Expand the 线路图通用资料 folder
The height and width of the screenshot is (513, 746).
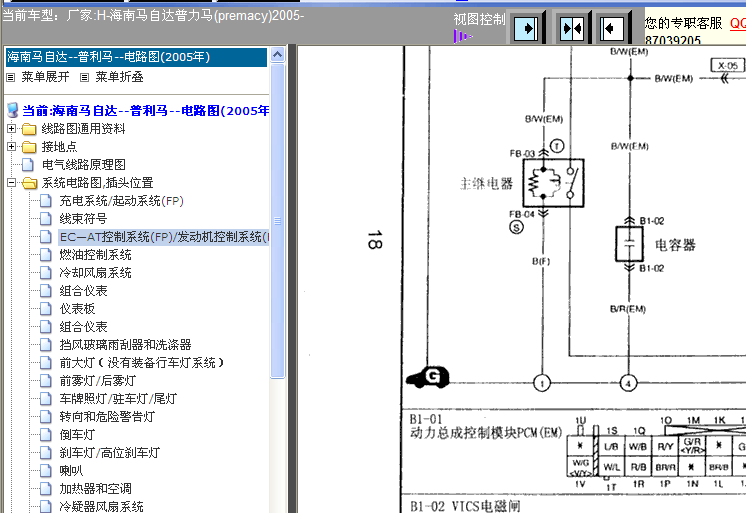pyautogui.click(x=11, y=128)
